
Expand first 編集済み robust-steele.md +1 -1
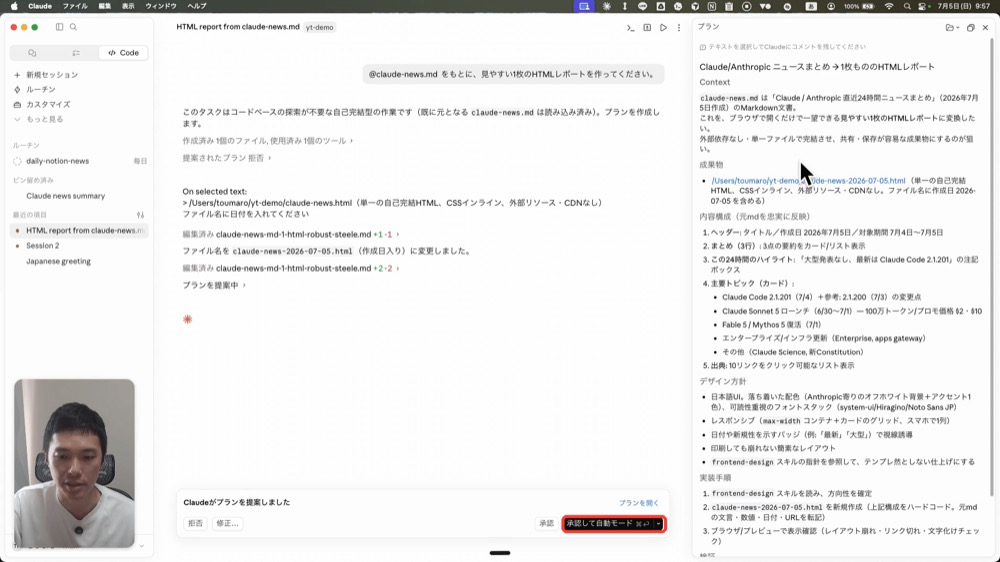point(291,234)
